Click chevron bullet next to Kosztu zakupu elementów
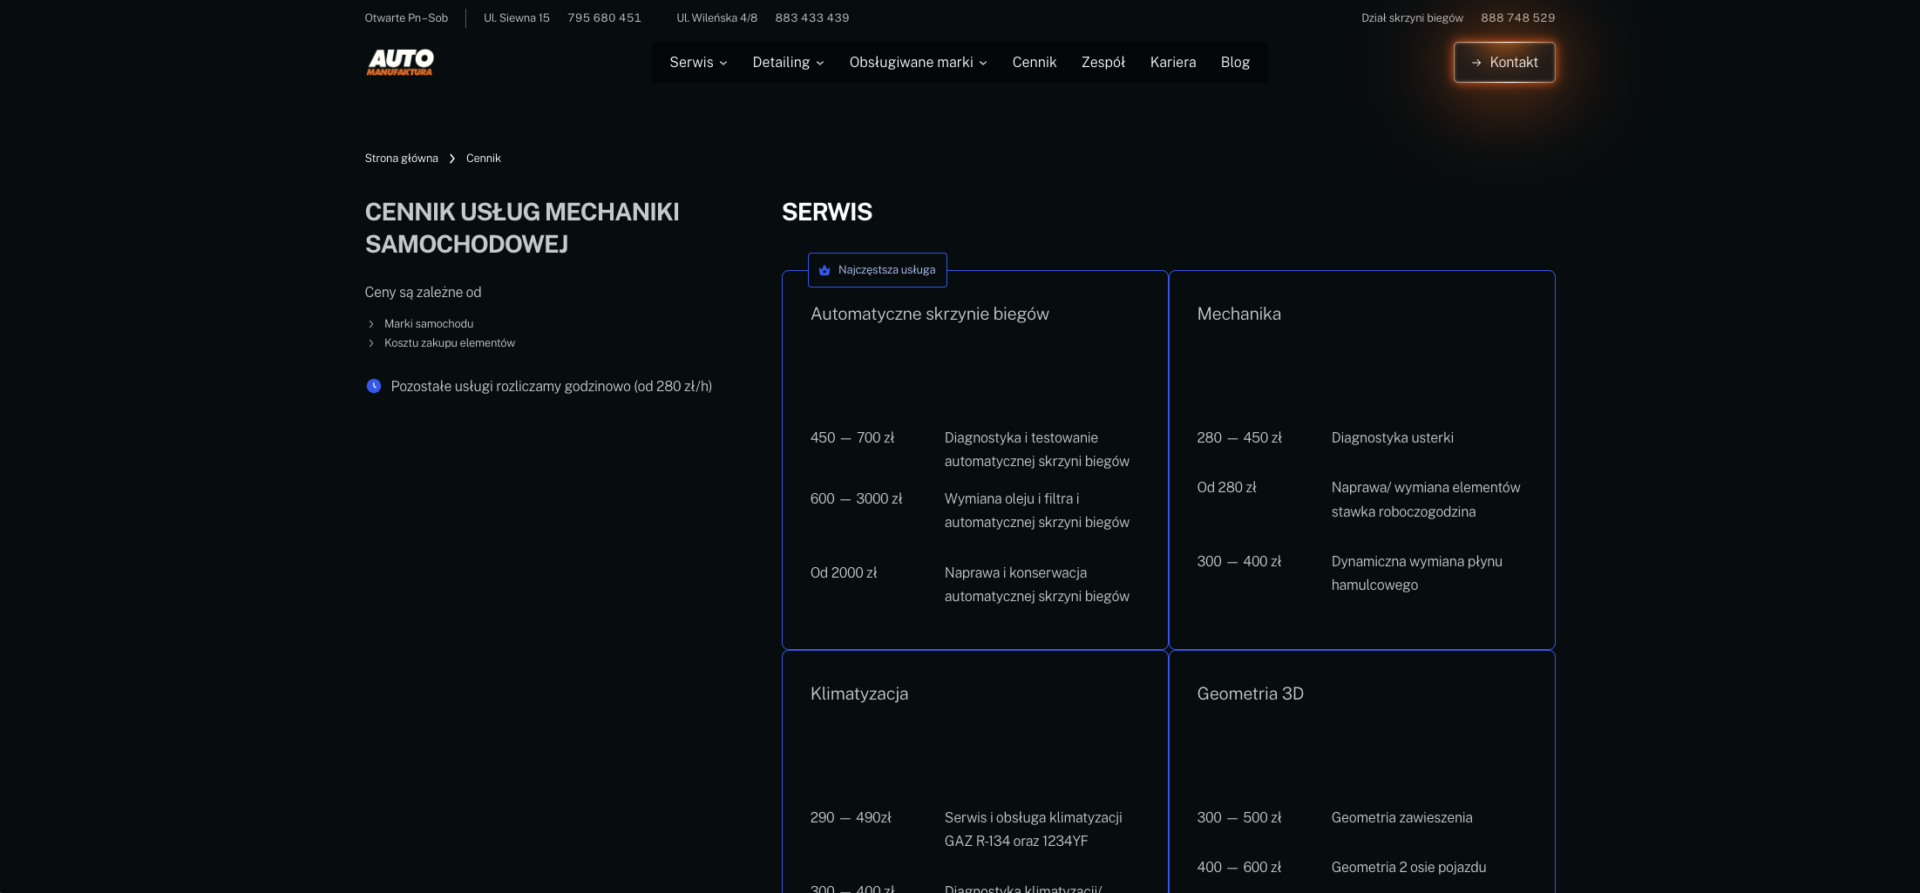The width and height of the screenshot is (1920, 893). 371,343
